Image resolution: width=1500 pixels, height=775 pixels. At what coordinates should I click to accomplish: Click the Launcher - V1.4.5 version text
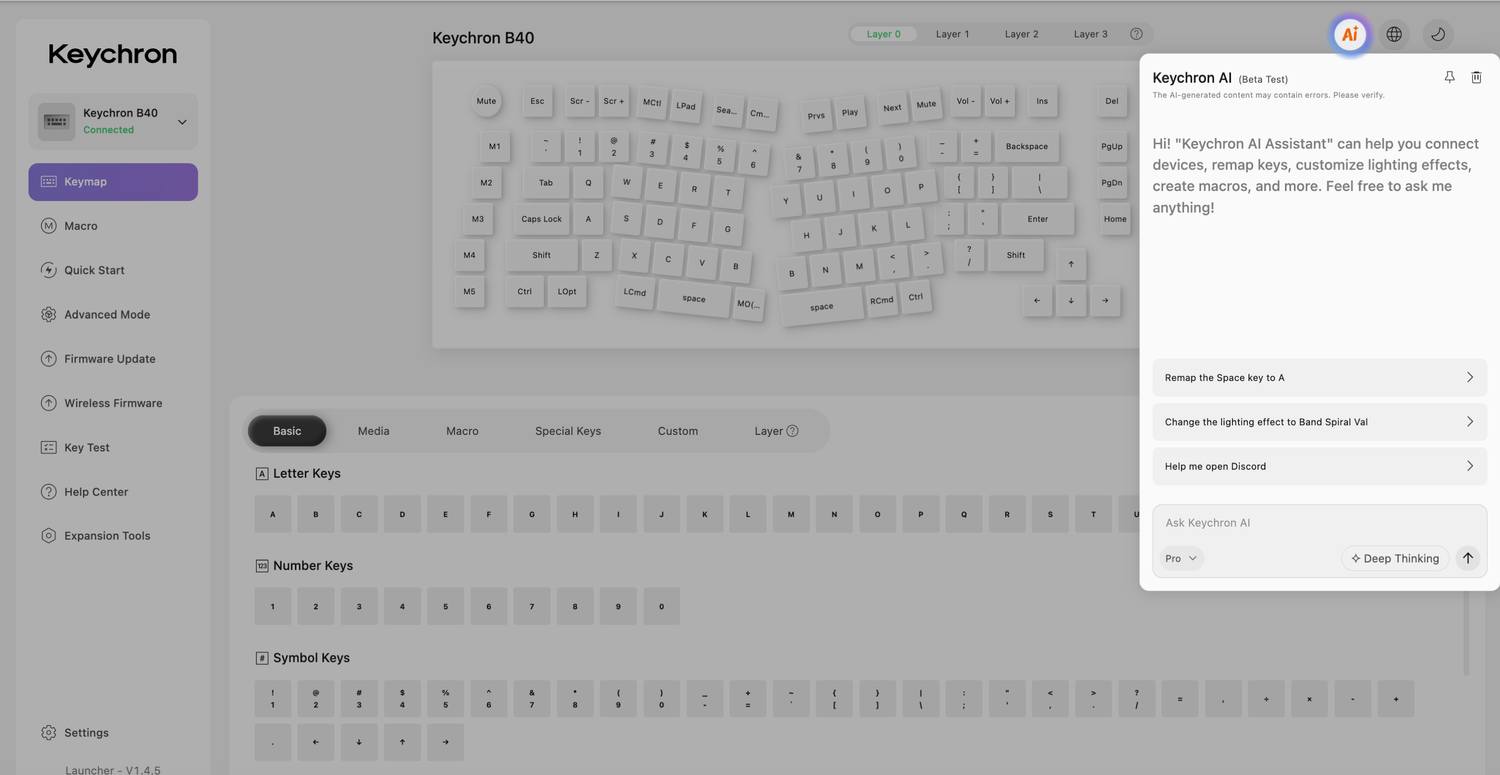113,770
